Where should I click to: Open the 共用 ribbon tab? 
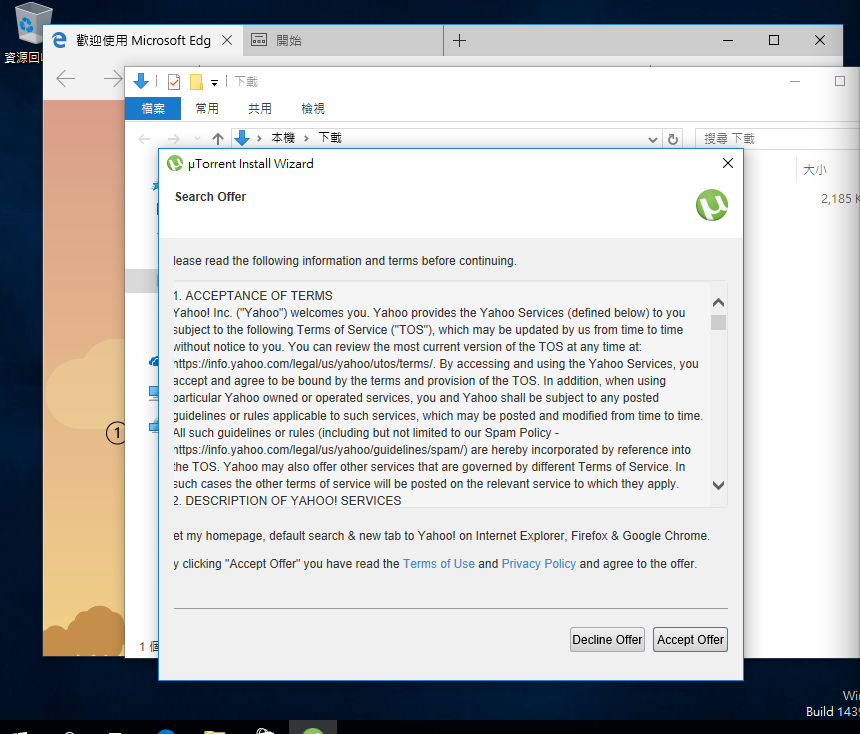[259, 109]
